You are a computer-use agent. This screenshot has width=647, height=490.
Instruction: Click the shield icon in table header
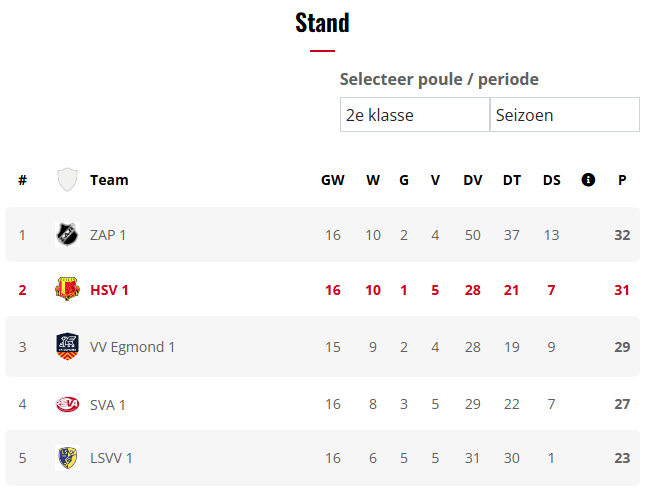click(67, 180)
